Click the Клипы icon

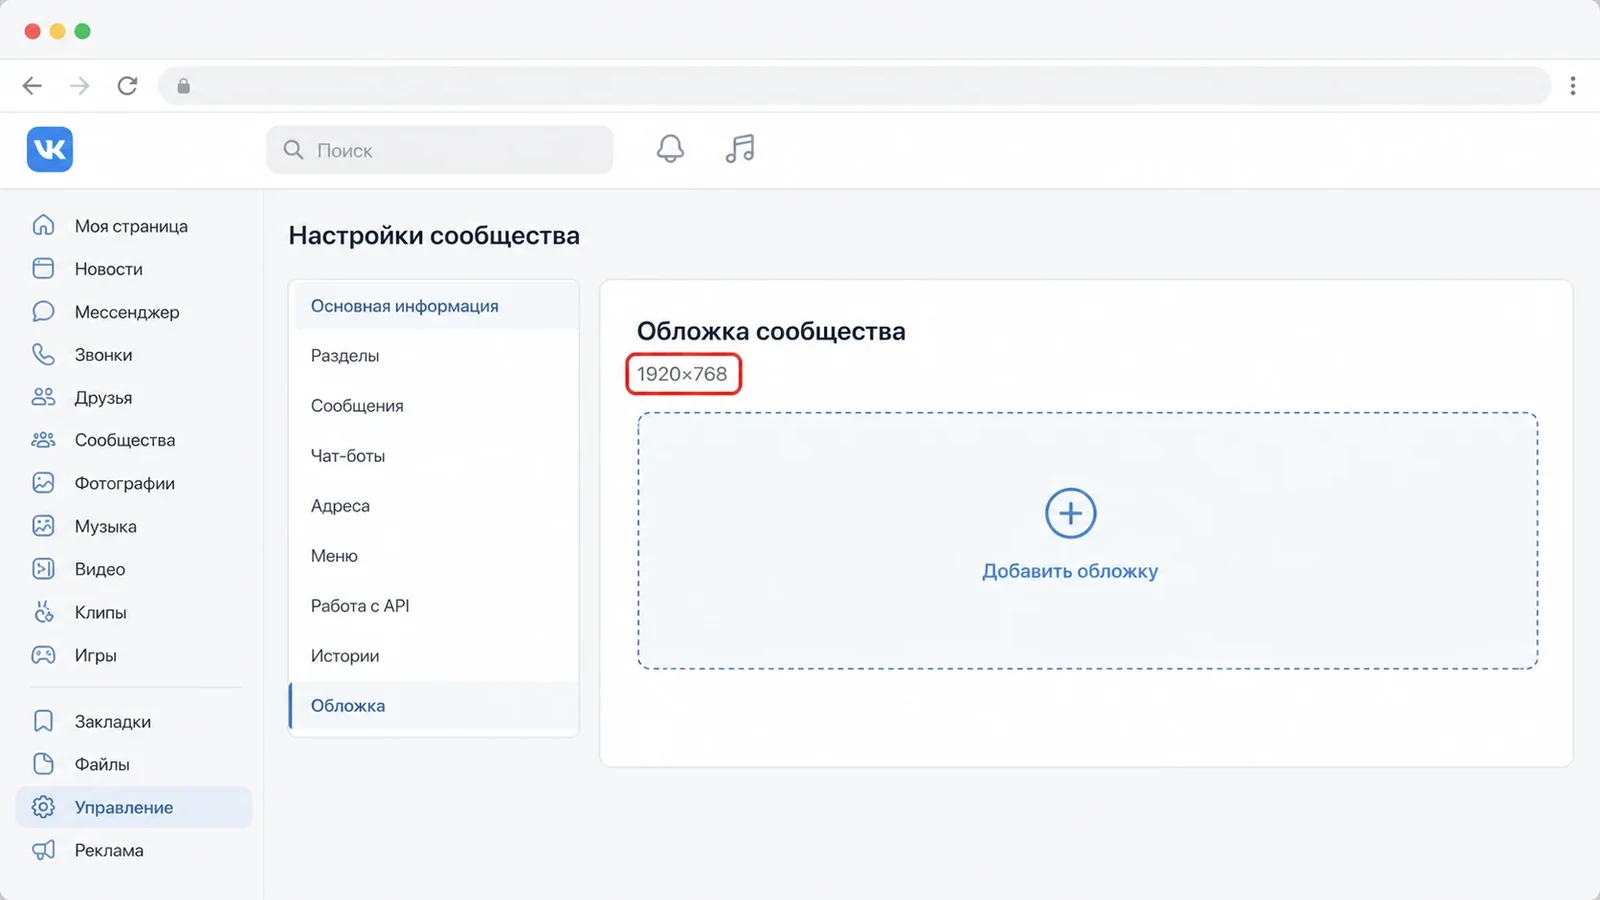click(43, 612)
